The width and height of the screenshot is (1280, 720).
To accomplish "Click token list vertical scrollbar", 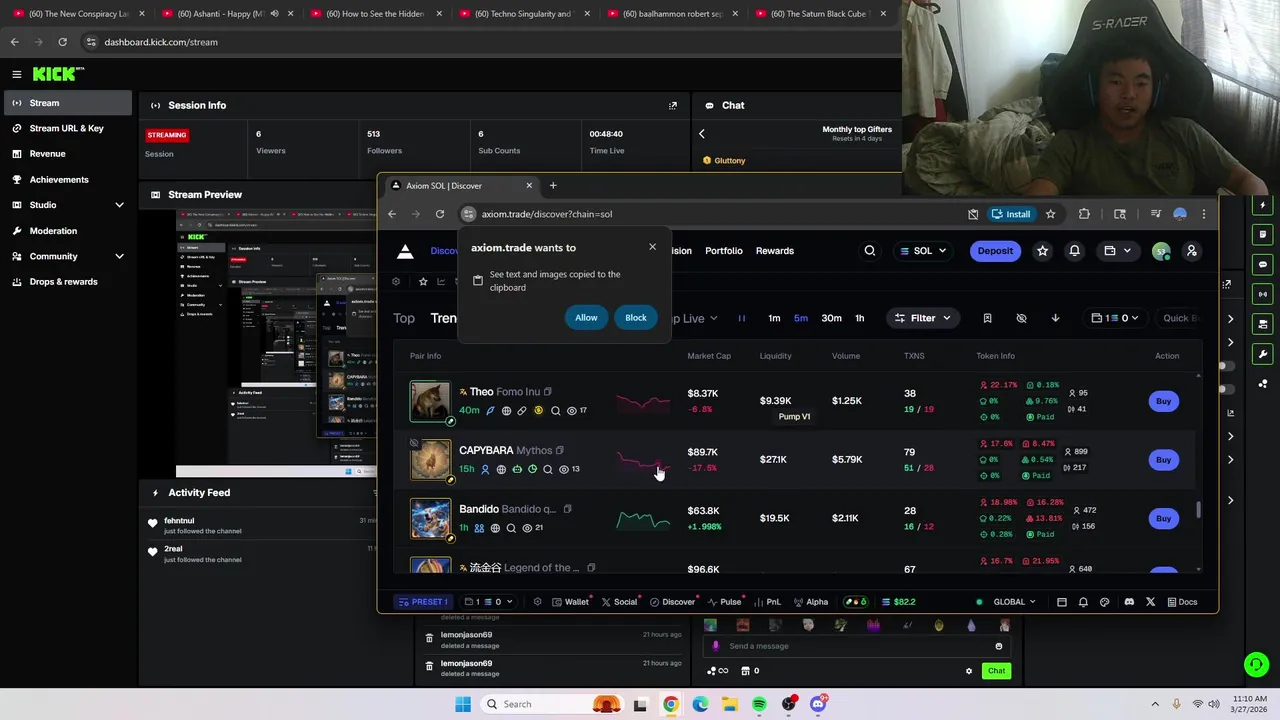I will [x=1198, y=510].
